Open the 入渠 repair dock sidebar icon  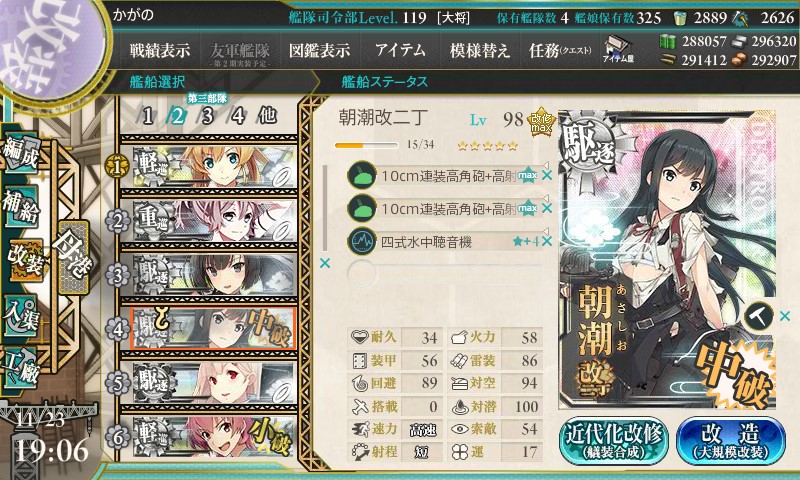click(x=21, y=316)
